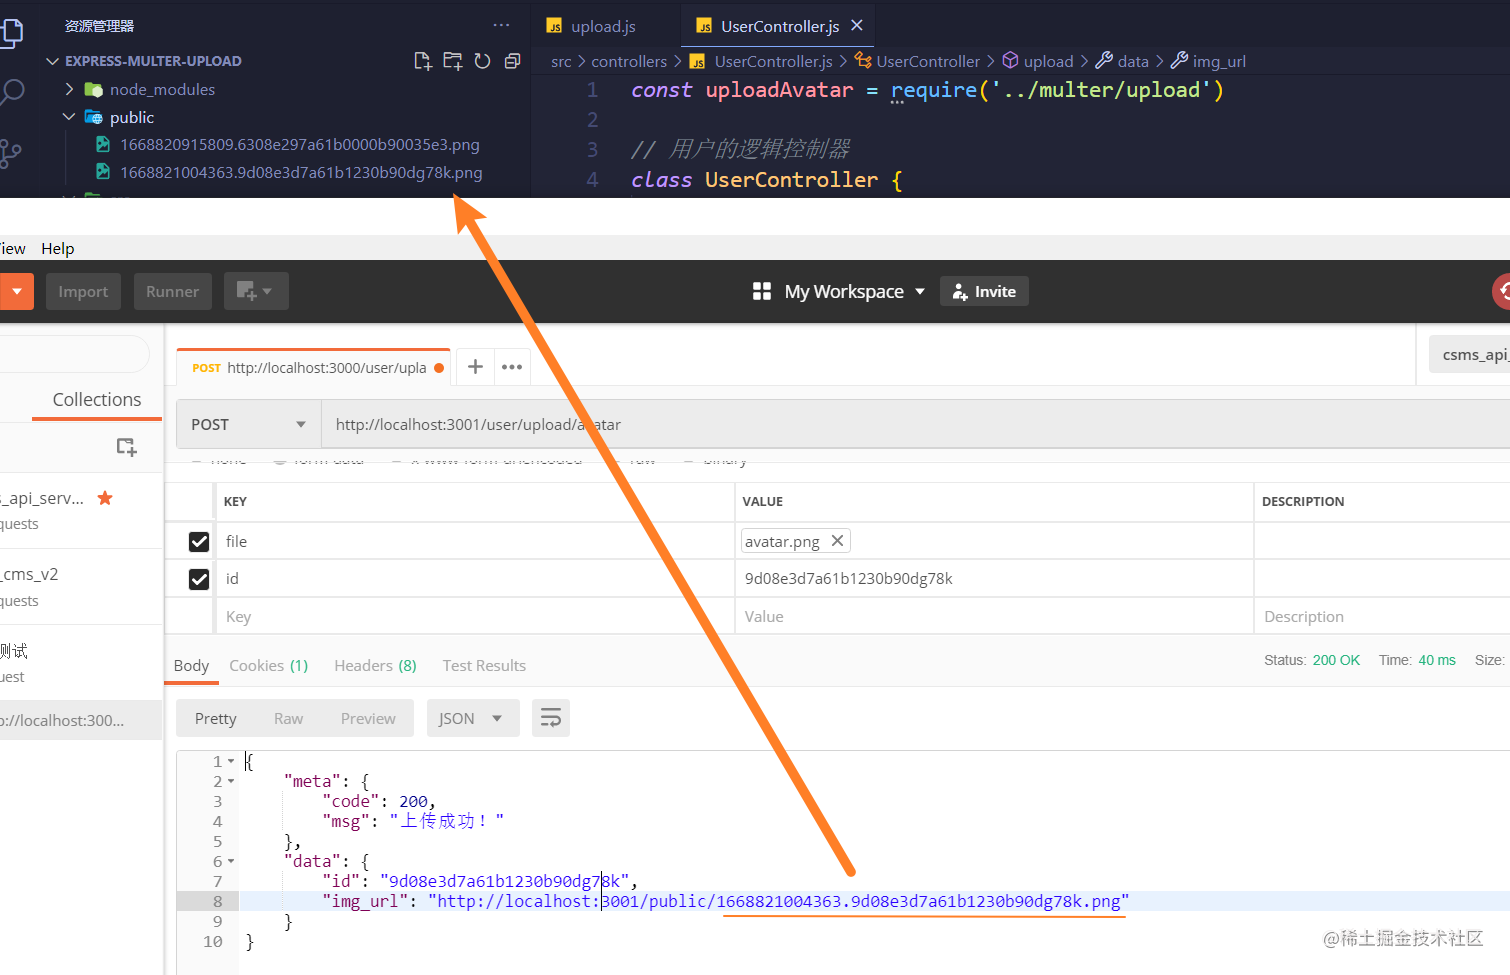Click the empty Value placeholder field
The image size is (1510, 975).
pyautogui.click(x=994, y=617)
